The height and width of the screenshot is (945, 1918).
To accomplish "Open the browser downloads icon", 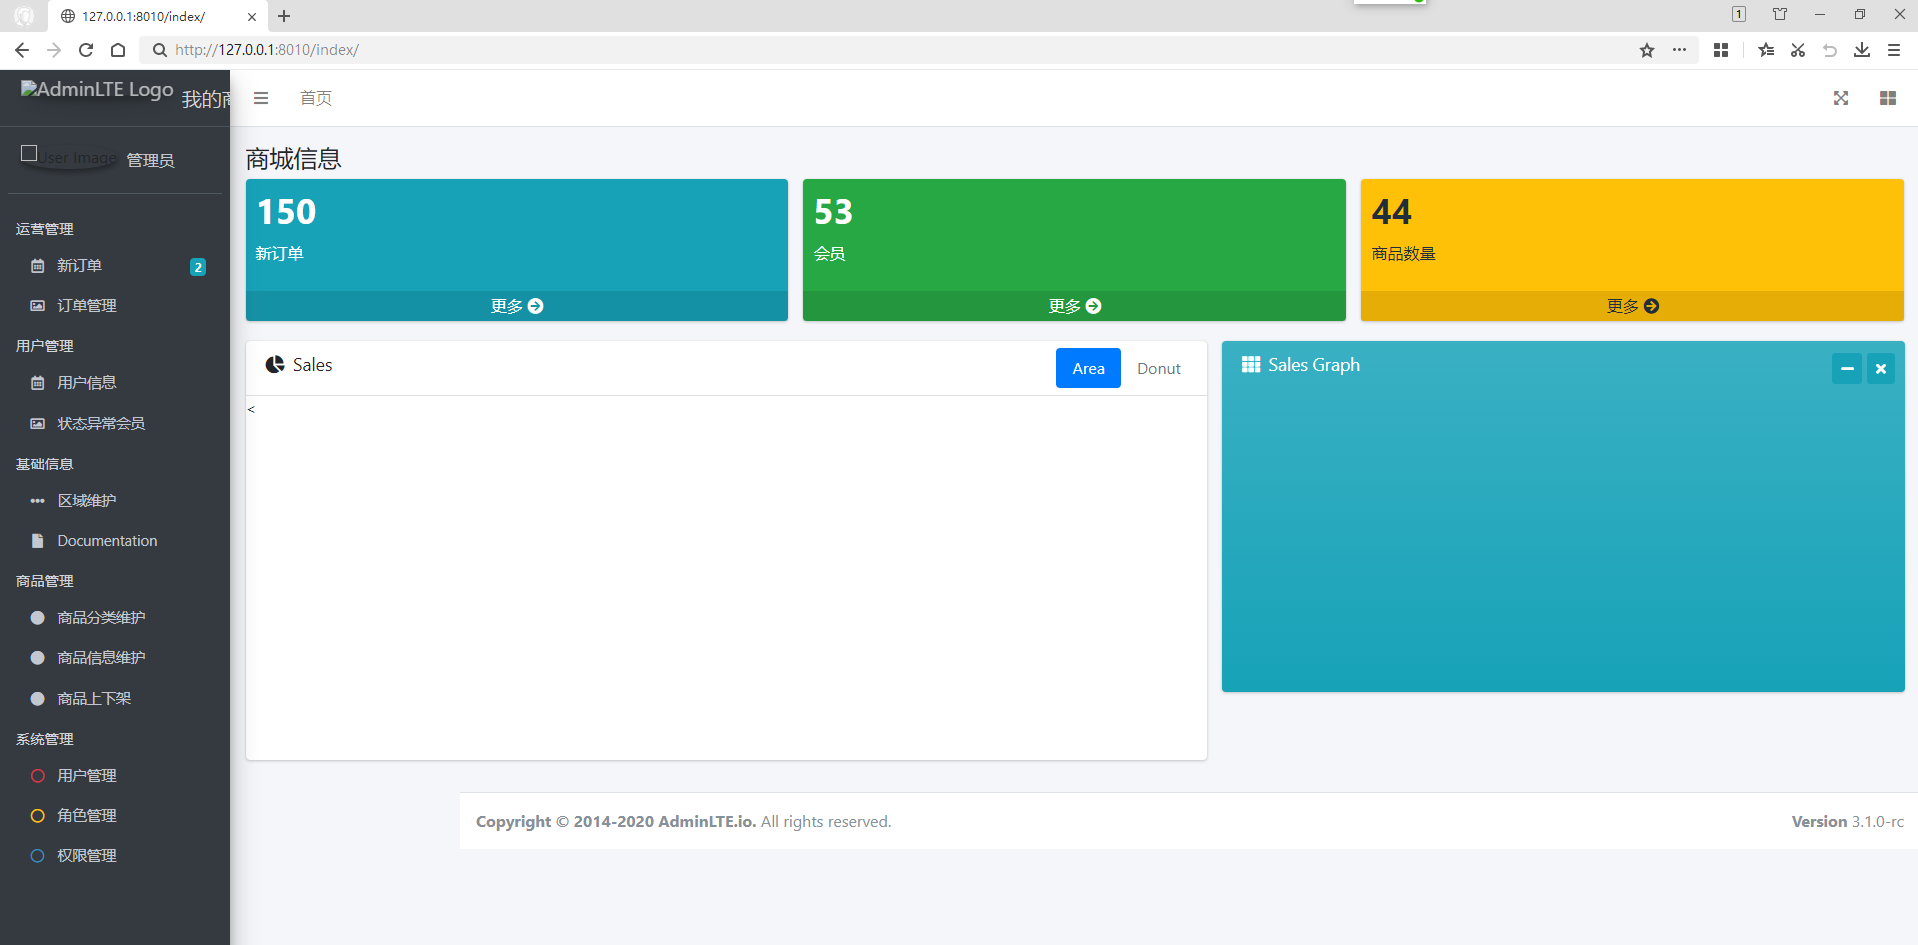I will (1862, 50).
